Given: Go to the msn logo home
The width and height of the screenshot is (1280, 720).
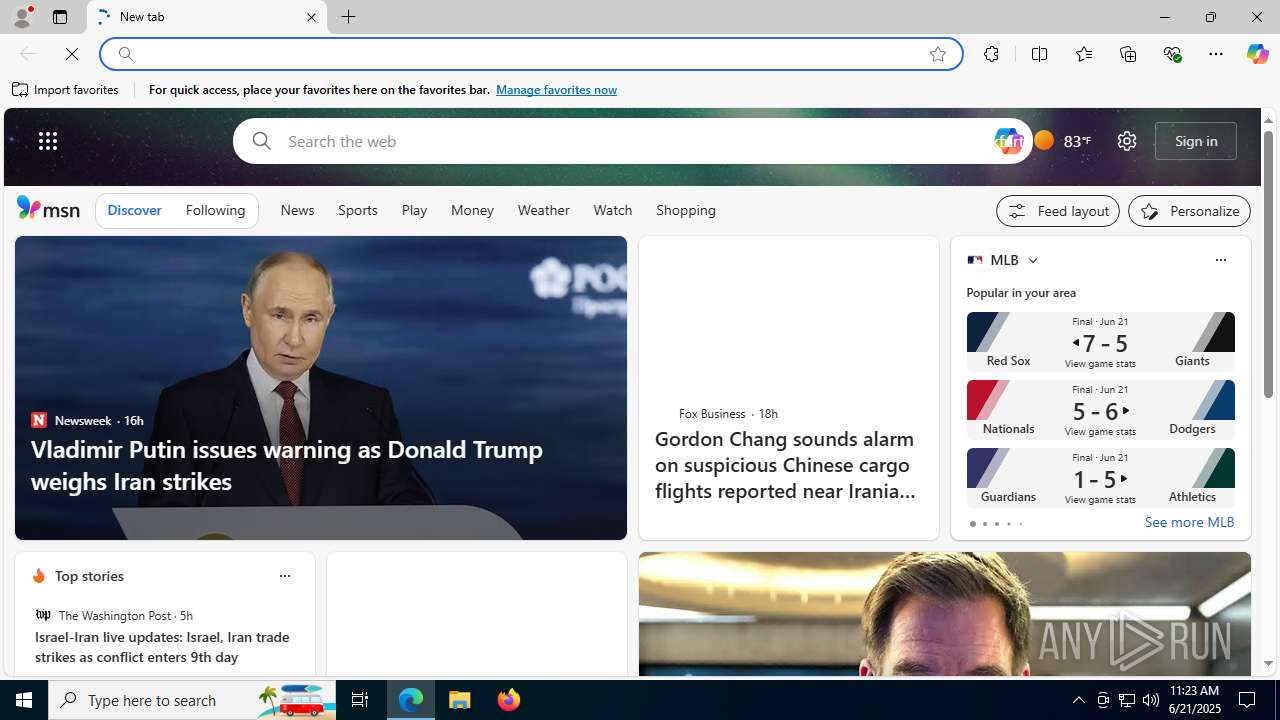Looking at the screenshot, I should [48, 208].
